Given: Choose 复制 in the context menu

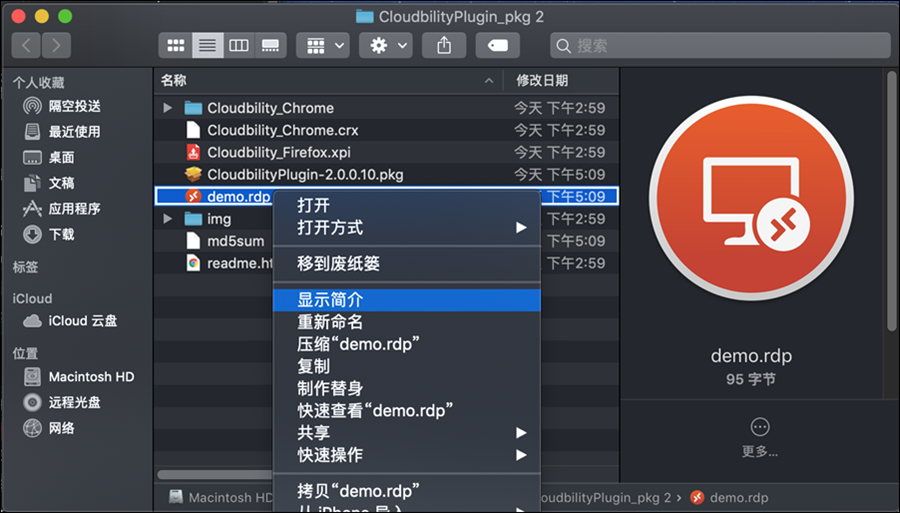Looking at the screenshot, I should click(407, 366).
